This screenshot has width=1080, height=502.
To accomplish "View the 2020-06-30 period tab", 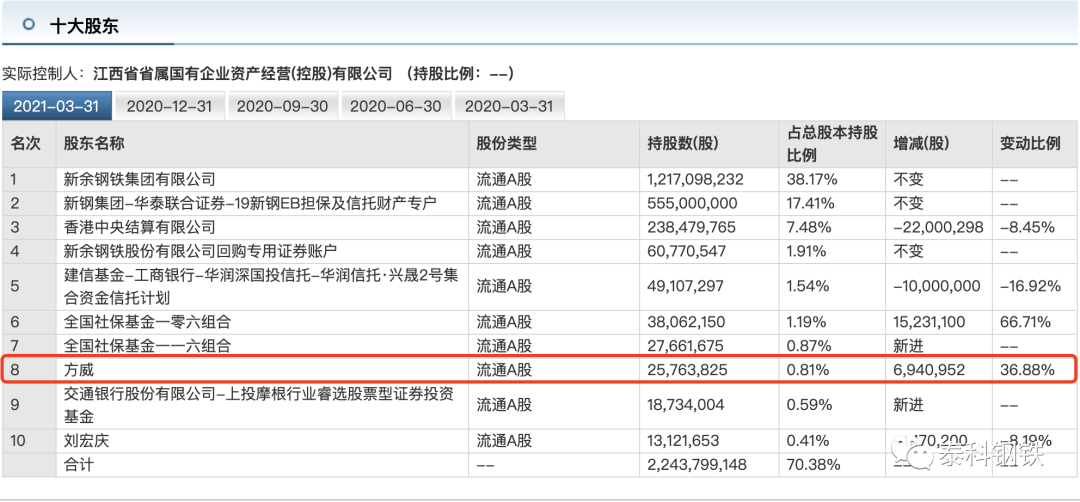I will (397, 106).
